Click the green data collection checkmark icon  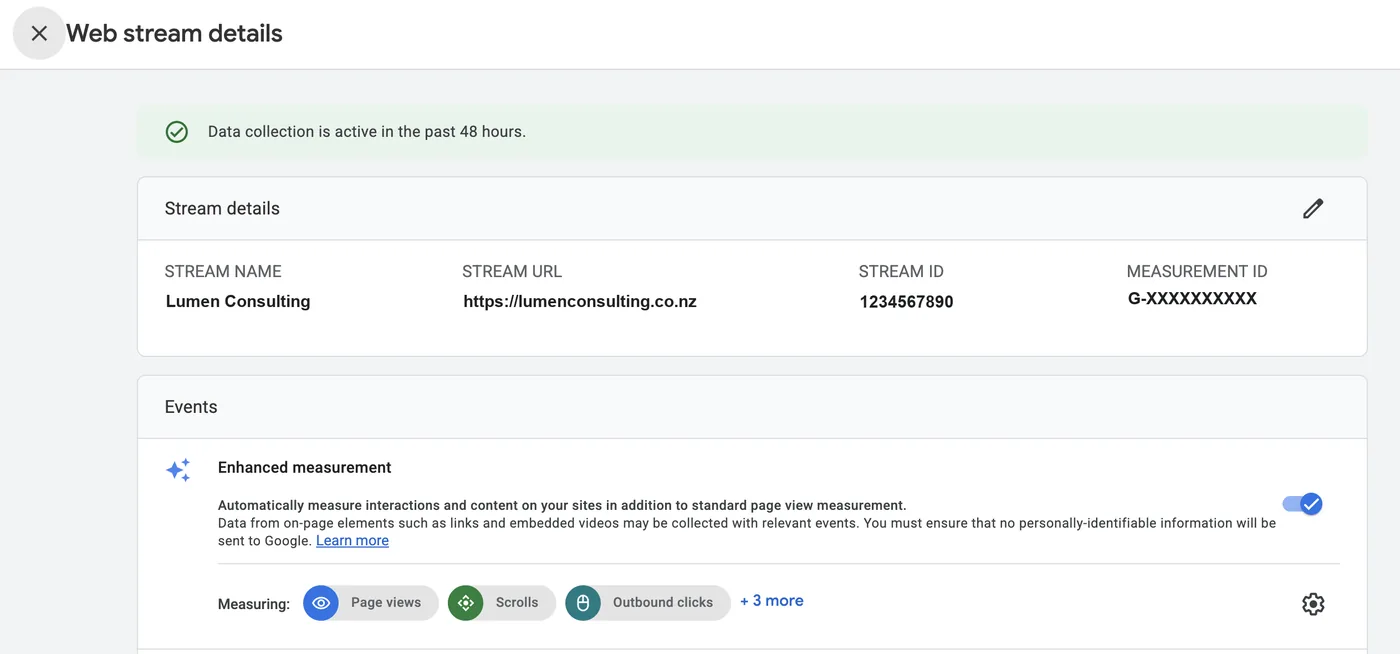point(177,132)
